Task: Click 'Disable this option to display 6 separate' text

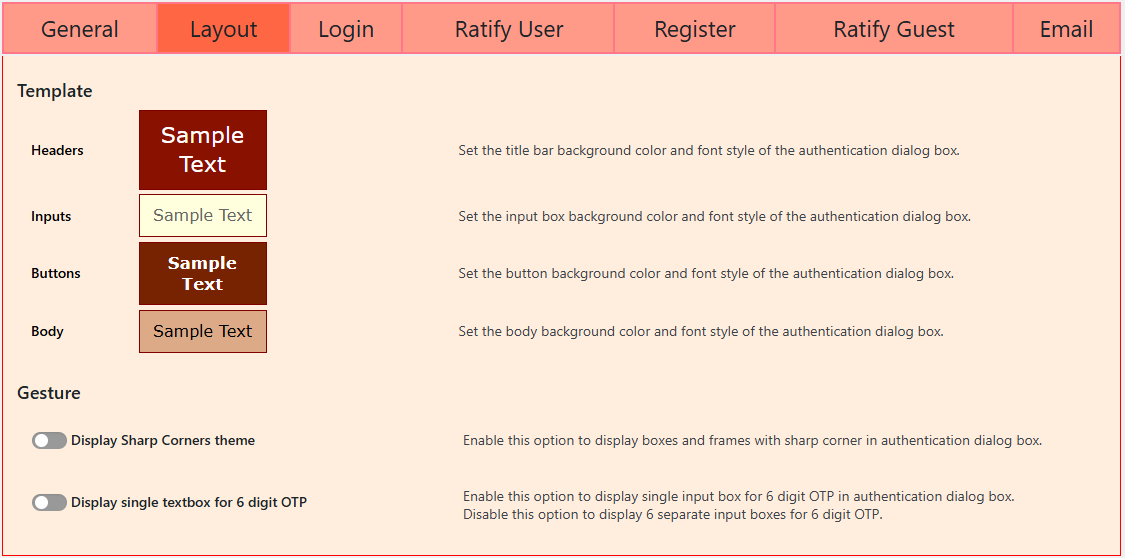Action: (672, 515)
